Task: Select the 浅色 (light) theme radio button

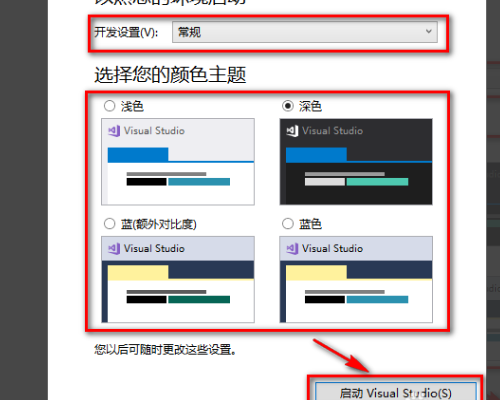Action: tap(109, 106)
